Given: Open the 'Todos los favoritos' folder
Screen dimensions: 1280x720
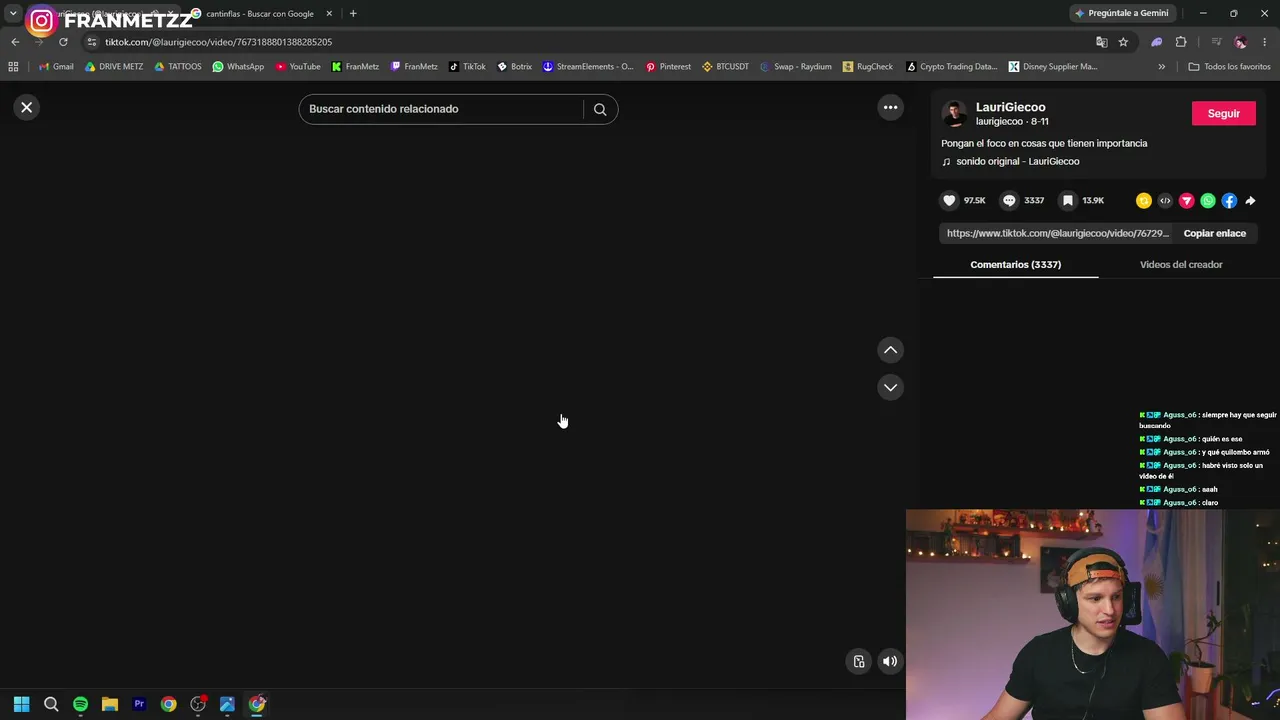Looking at the screenshot, I should click(1229, 67).
